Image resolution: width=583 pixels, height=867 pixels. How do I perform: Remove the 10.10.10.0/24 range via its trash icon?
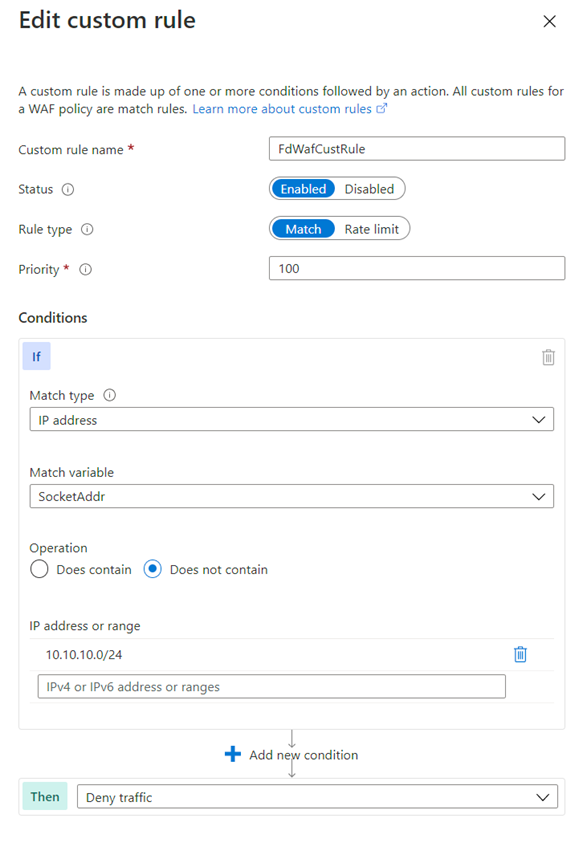[x=520, y=655]
